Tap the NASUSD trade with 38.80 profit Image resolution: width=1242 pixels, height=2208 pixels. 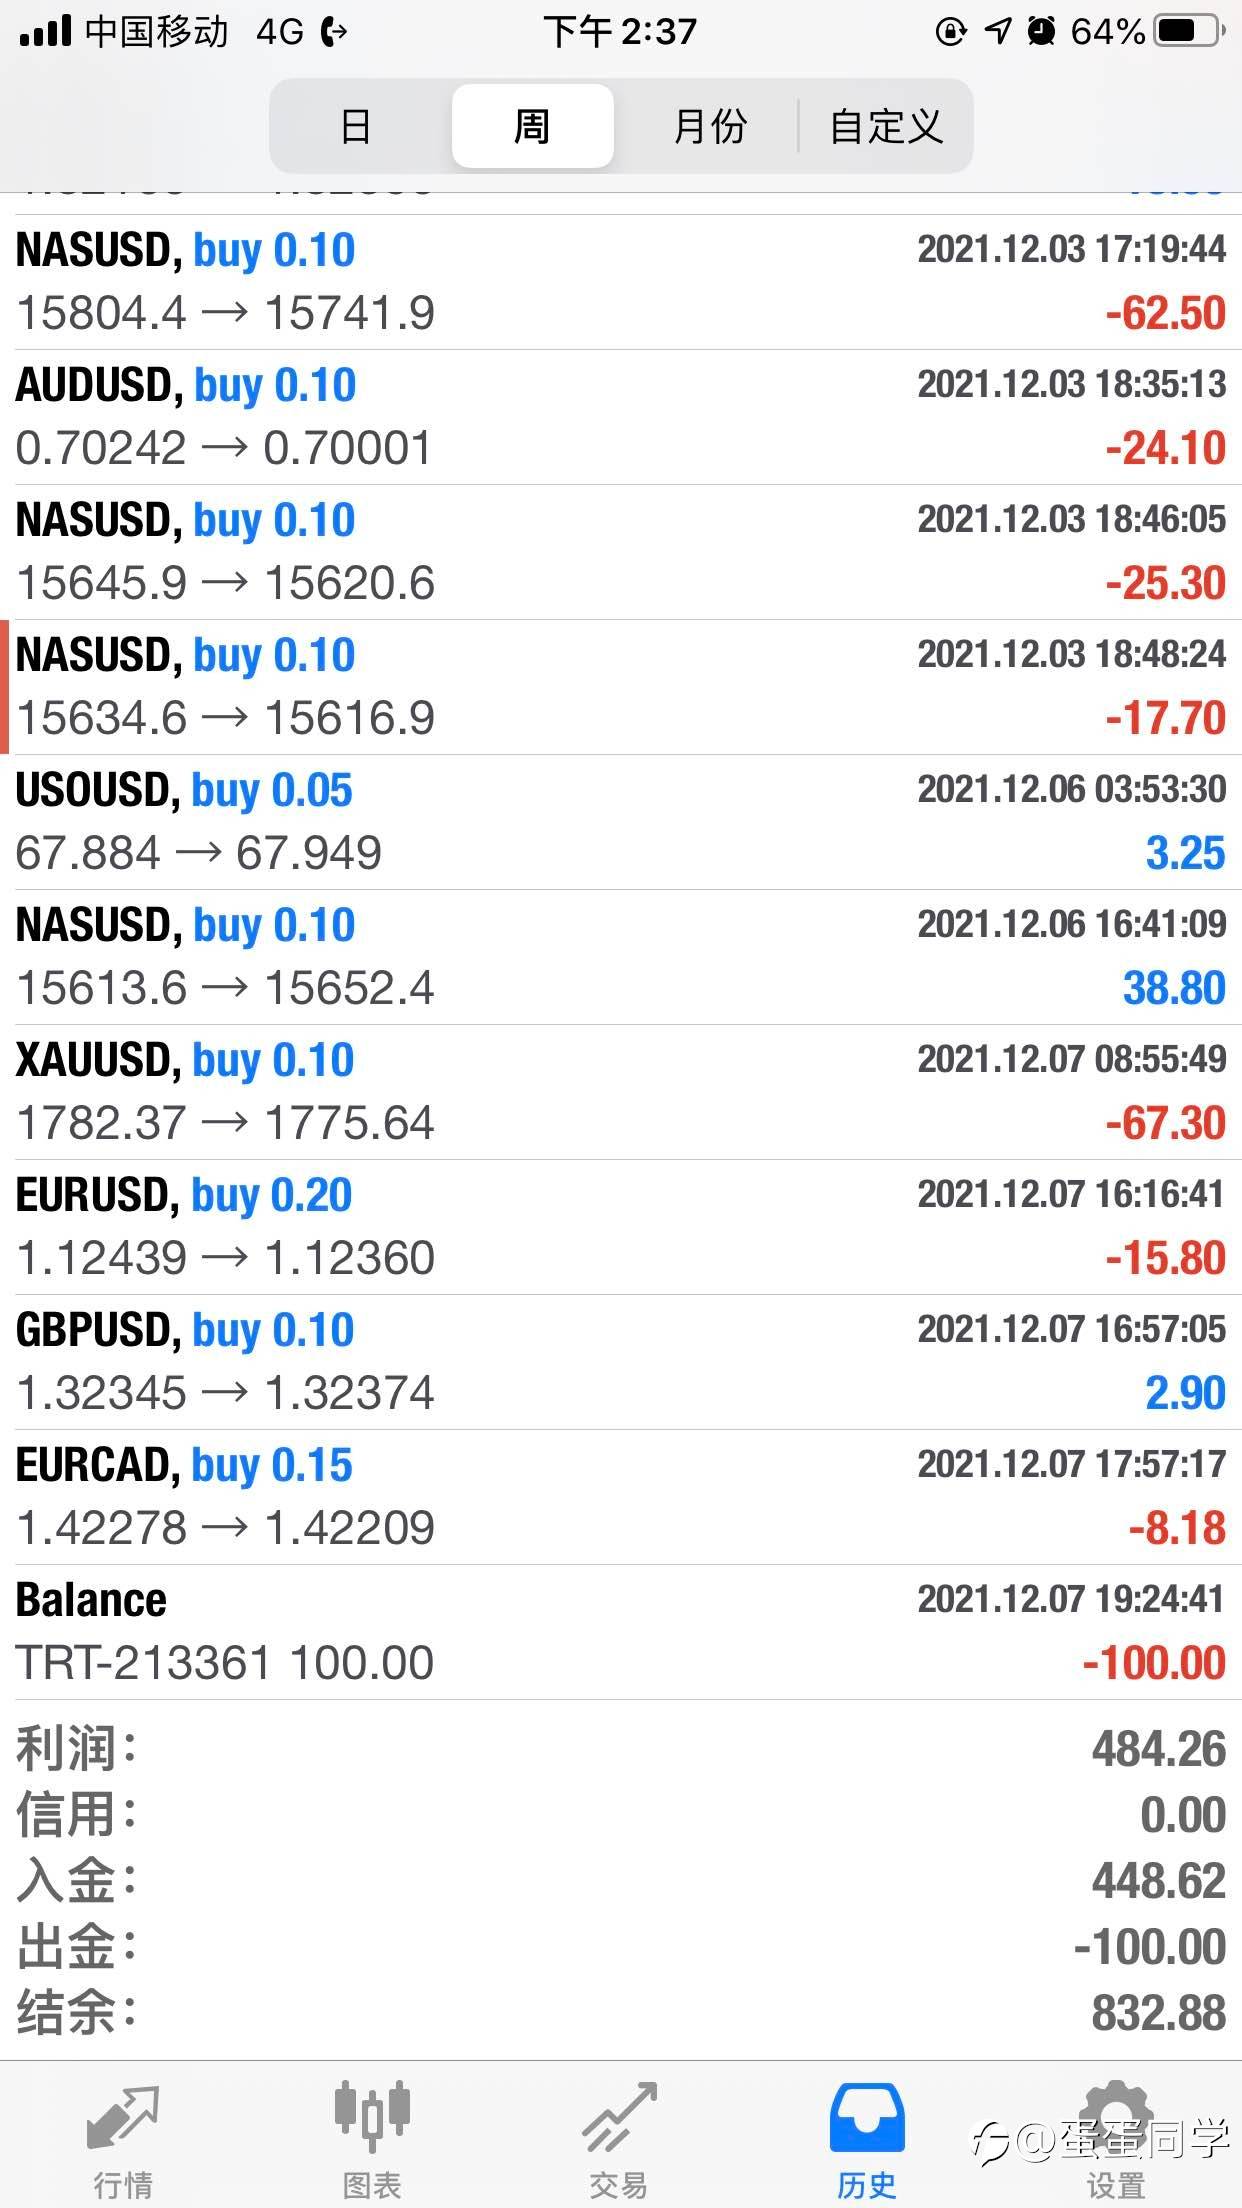(x=620, y=957)
